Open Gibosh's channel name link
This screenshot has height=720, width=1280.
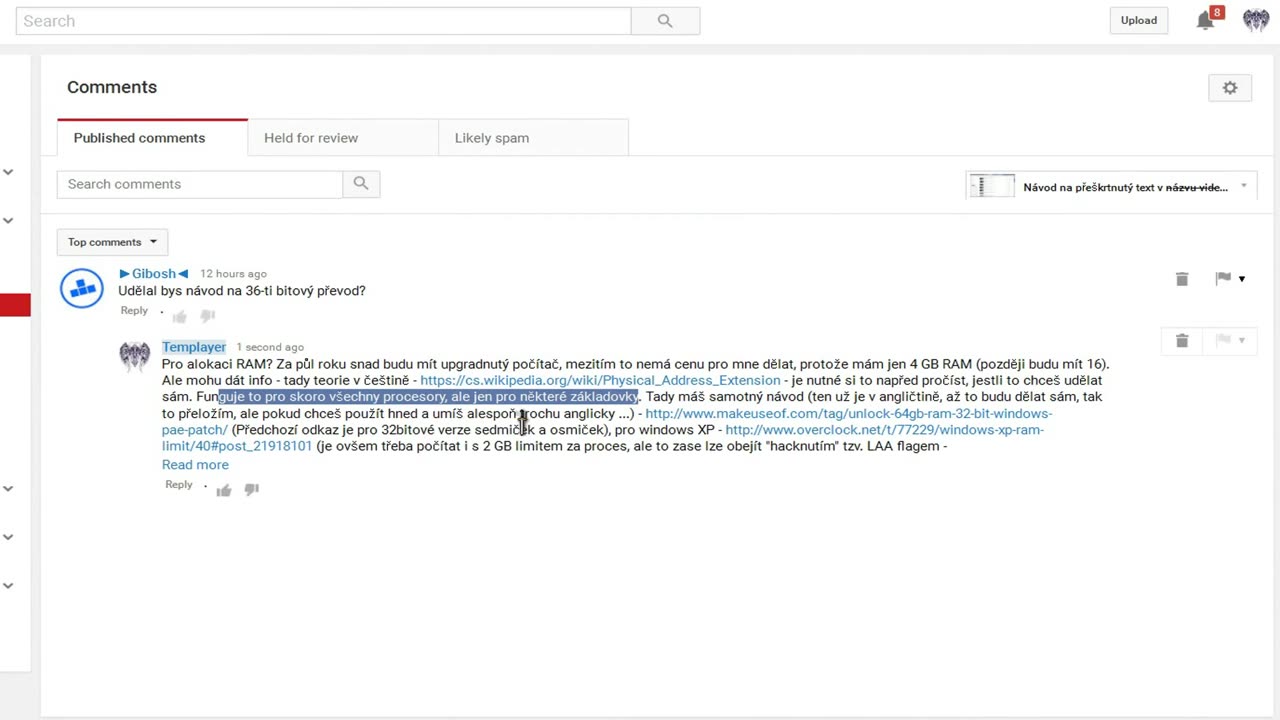pos(154,273)
